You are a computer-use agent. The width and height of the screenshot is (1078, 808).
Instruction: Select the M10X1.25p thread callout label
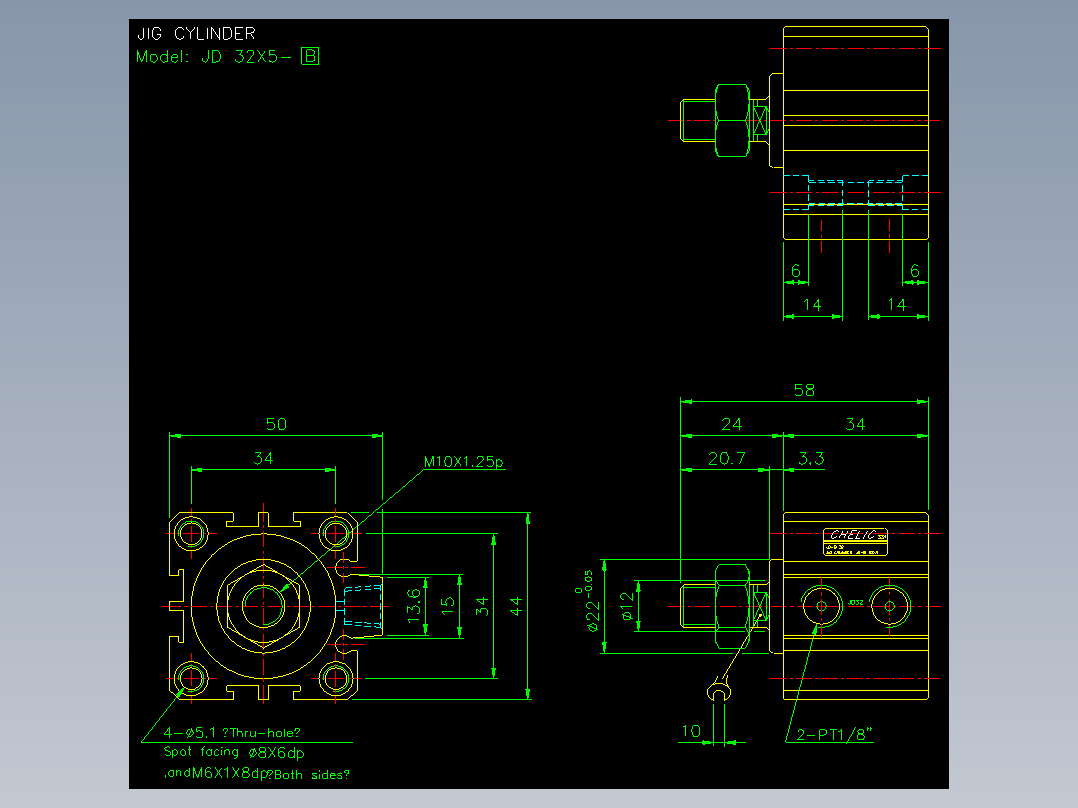click(464, 461)
